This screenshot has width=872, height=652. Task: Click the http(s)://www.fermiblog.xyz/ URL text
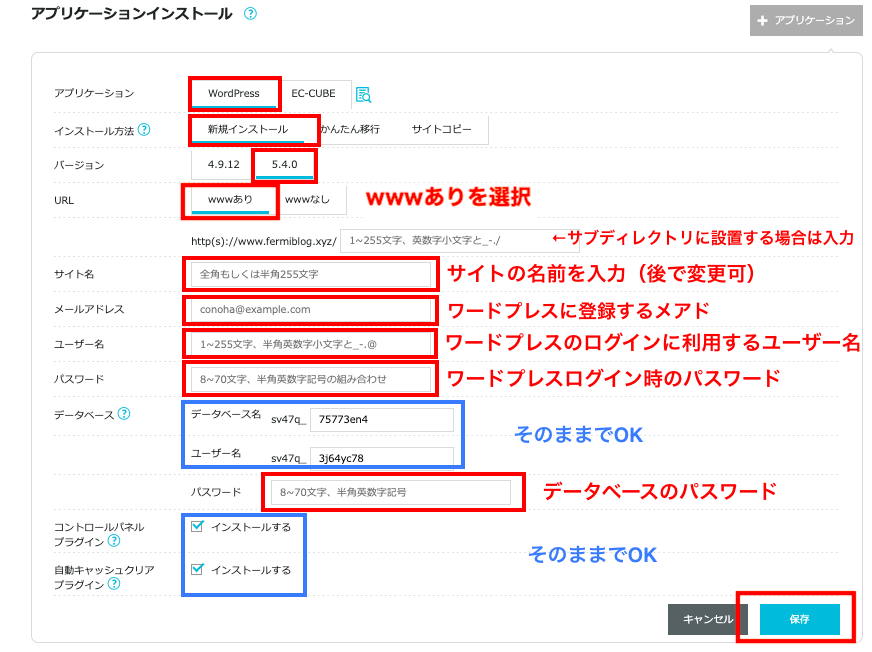pyautogui.click(x=264, y=241)
